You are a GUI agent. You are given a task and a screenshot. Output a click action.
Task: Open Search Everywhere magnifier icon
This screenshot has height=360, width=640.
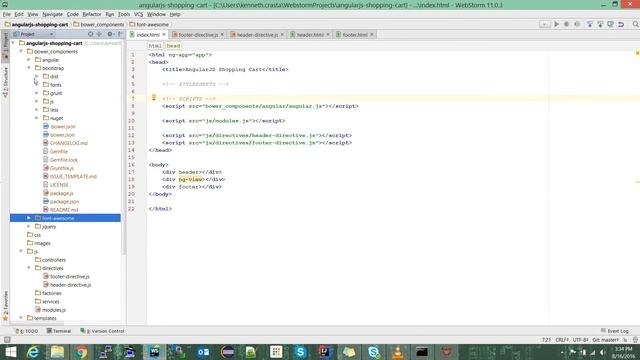pos(636,24)
